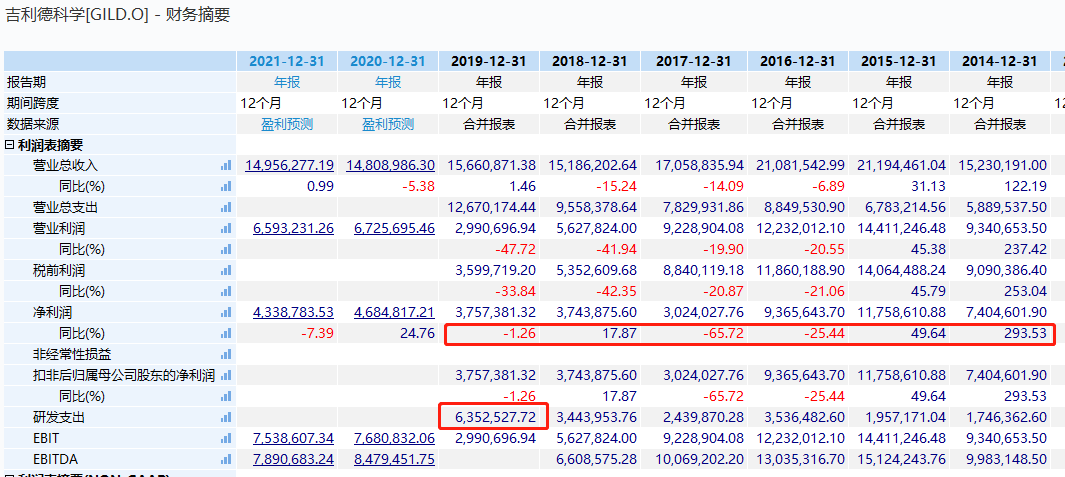Open chart icon for EBITDA row
The height and width of the screenshot is (477, 1065).
tap(225, 459)
